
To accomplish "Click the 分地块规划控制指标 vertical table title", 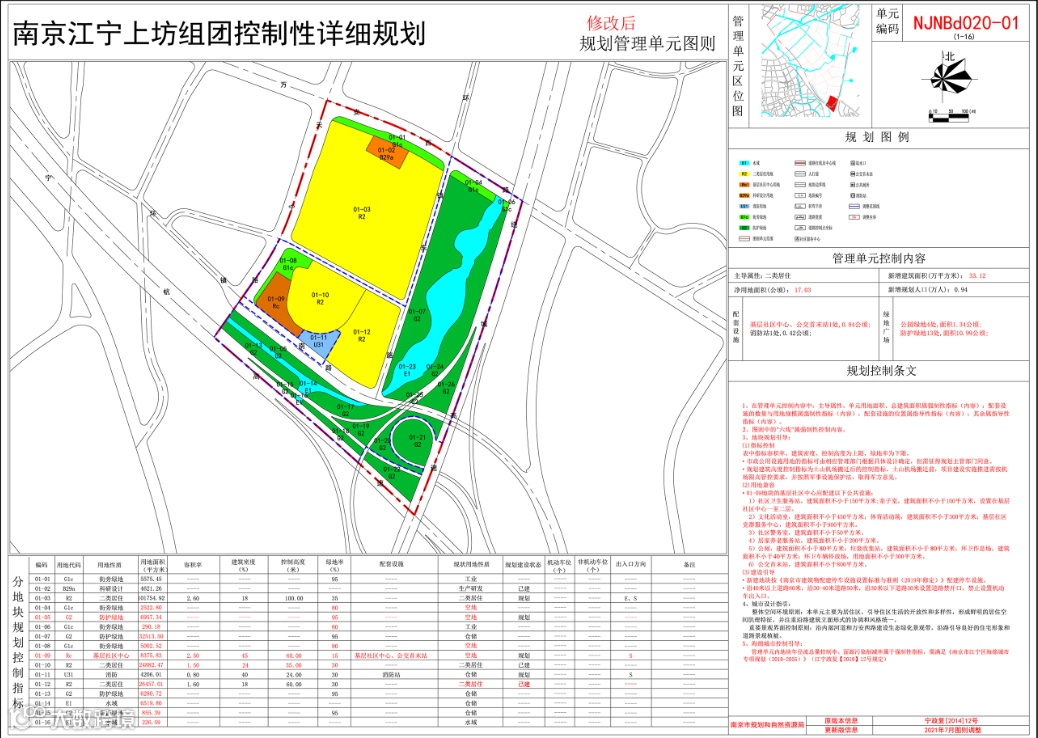I will (19, 641).
